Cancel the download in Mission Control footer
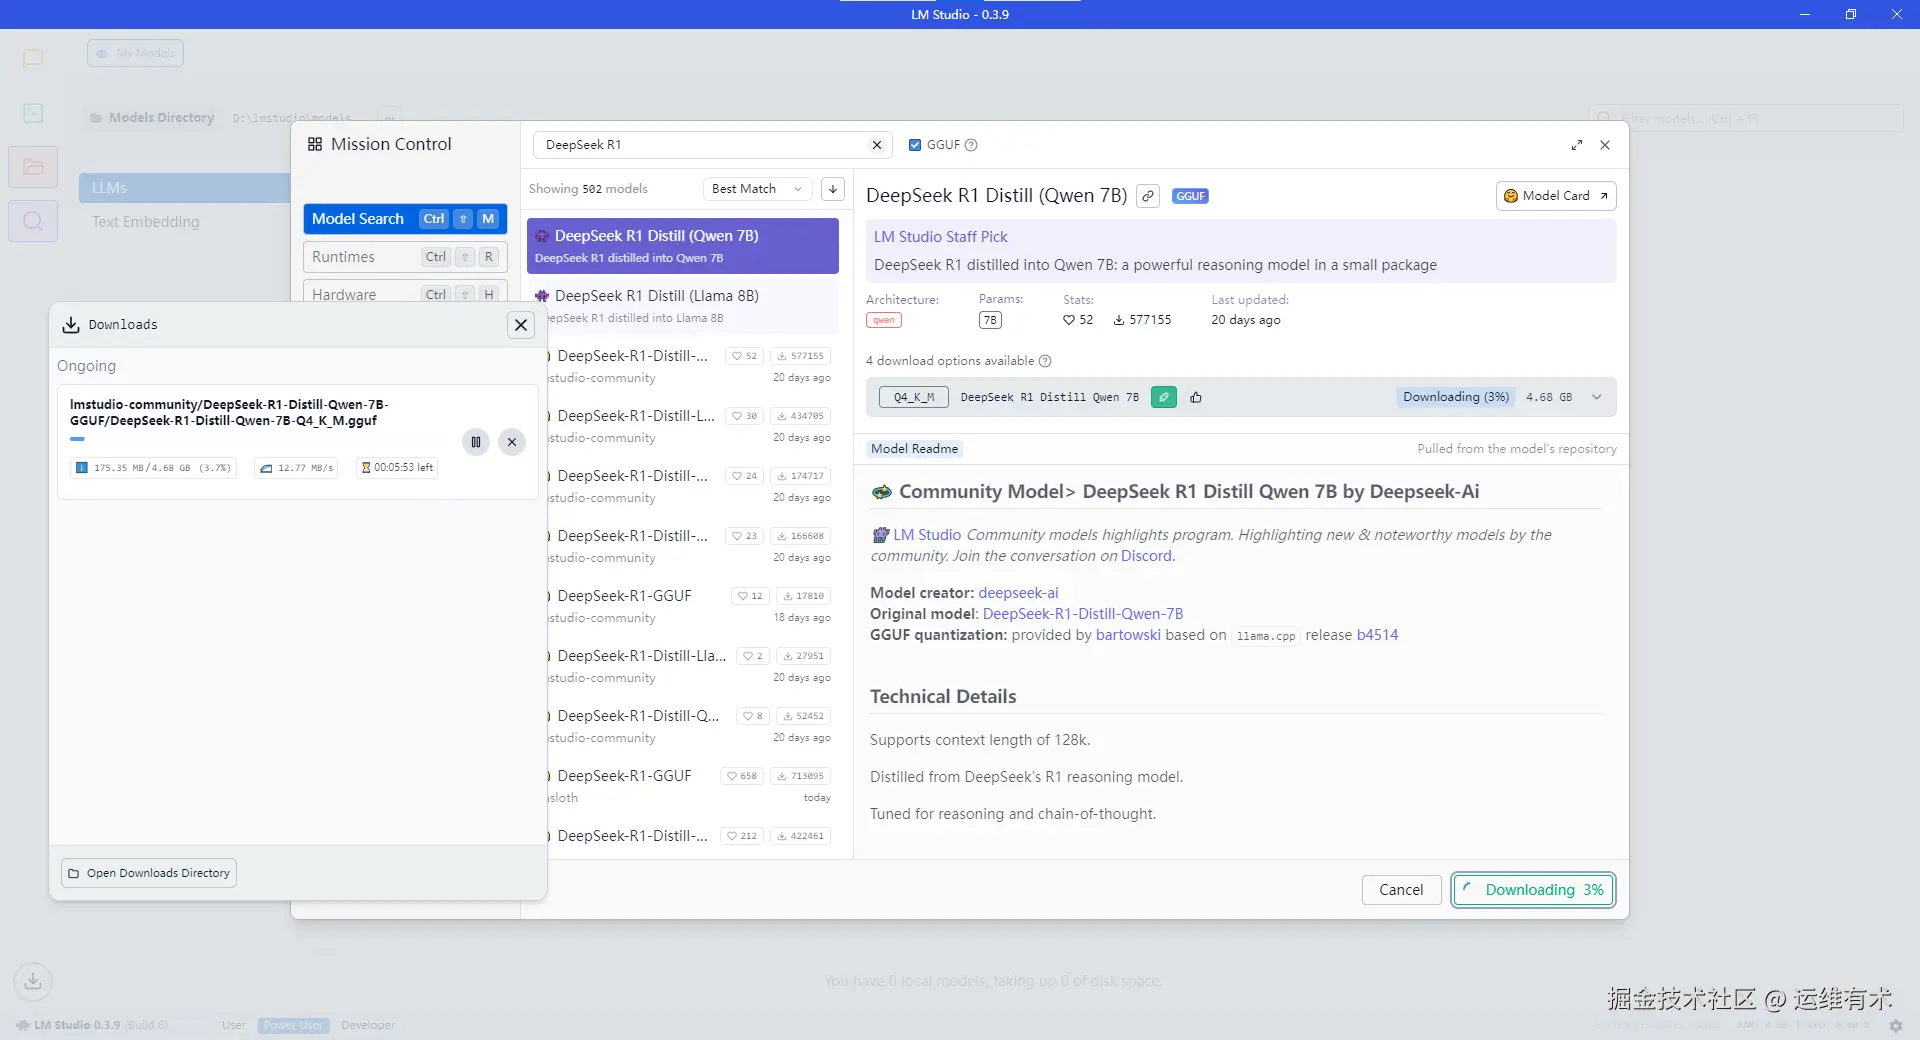This screenshot has width=1920, height=1040. [1401, 890]
